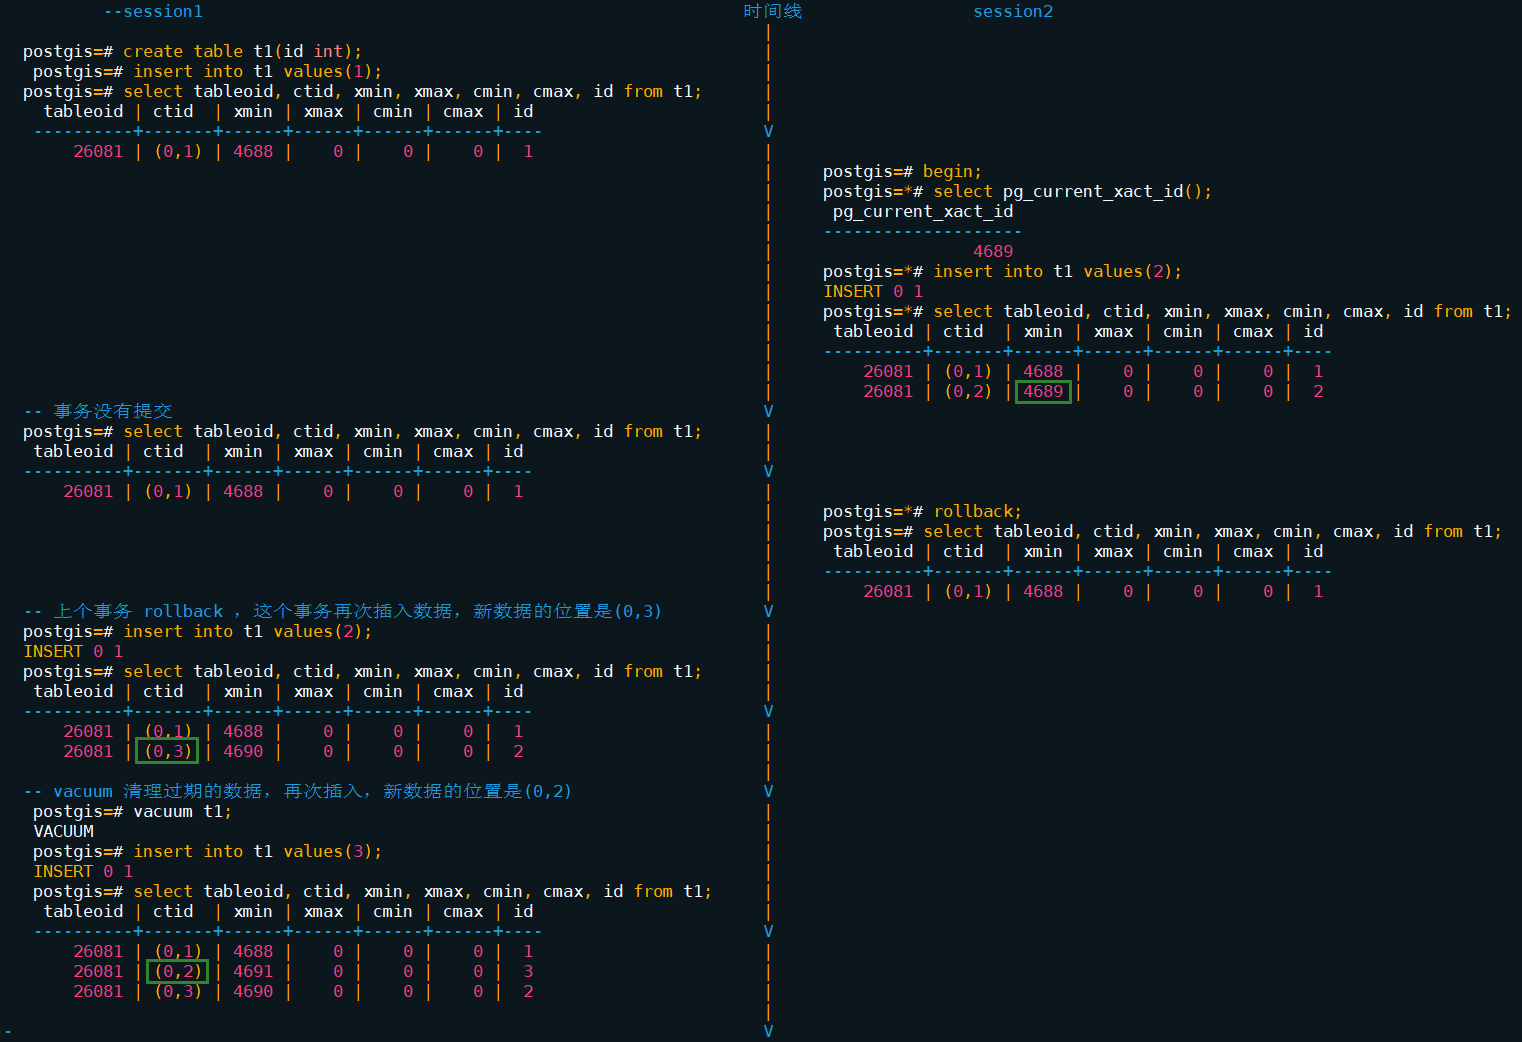Click the "begin;" command in session2
This screenshot has width=1522, height=1042.
[953, 172]
